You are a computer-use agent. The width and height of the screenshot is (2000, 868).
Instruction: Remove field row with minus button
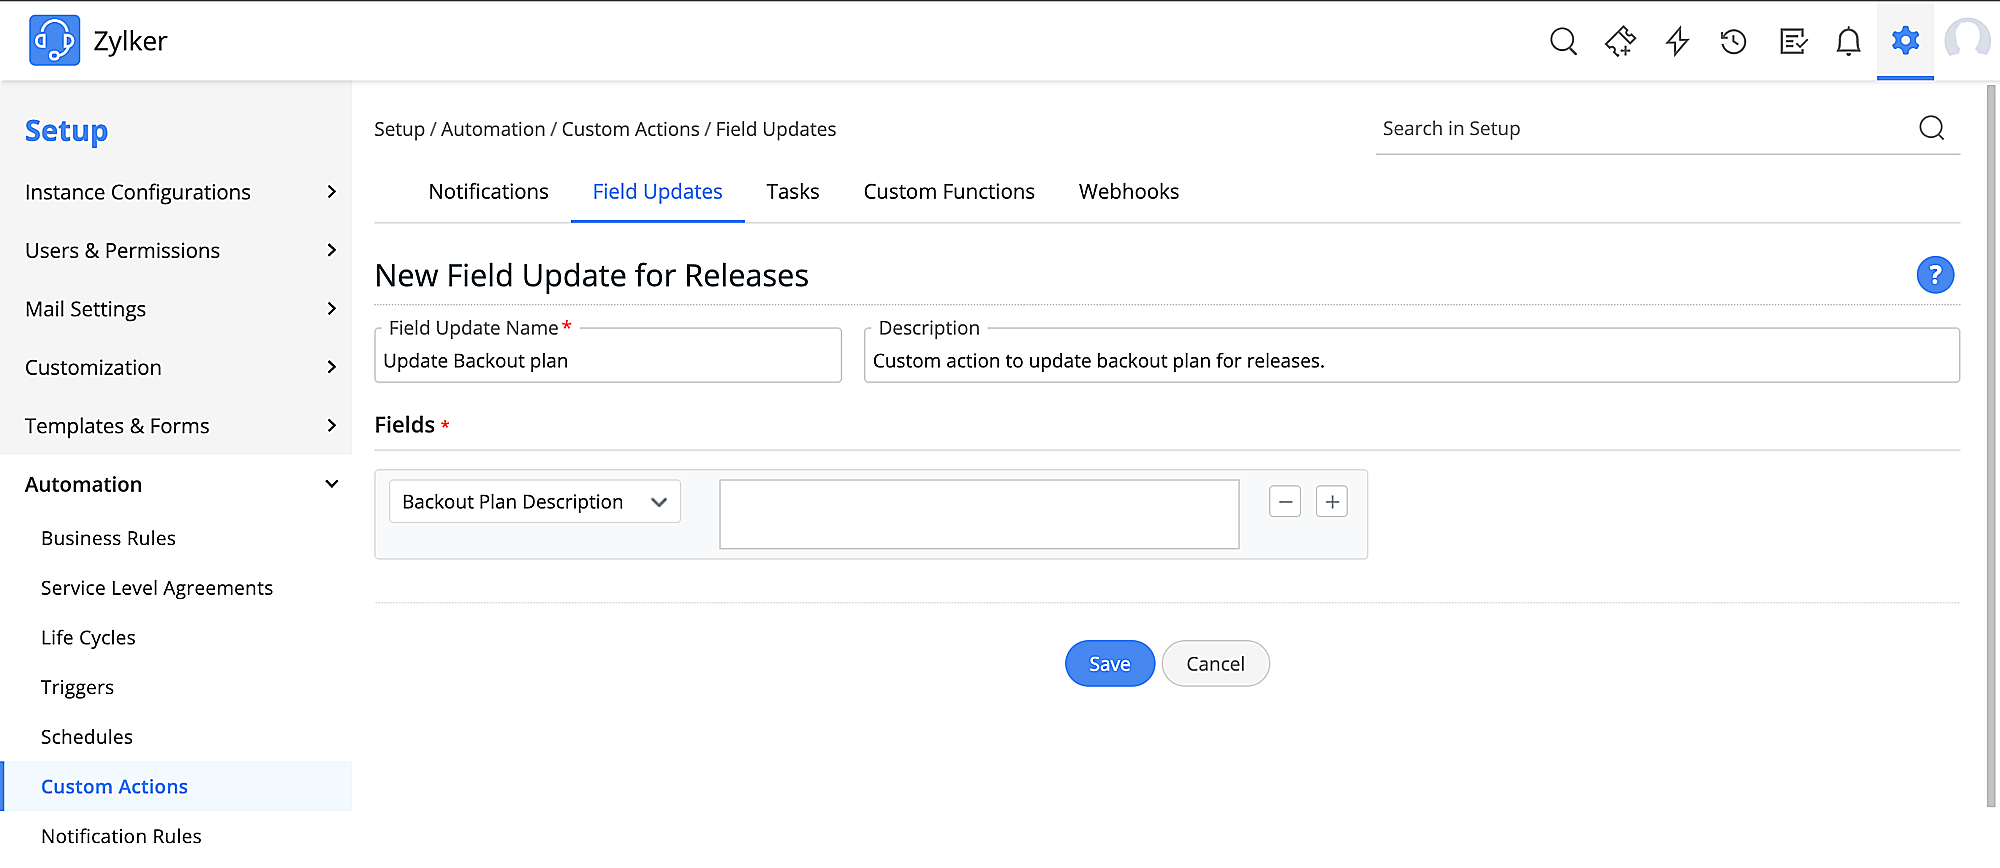pos(1285,501)
